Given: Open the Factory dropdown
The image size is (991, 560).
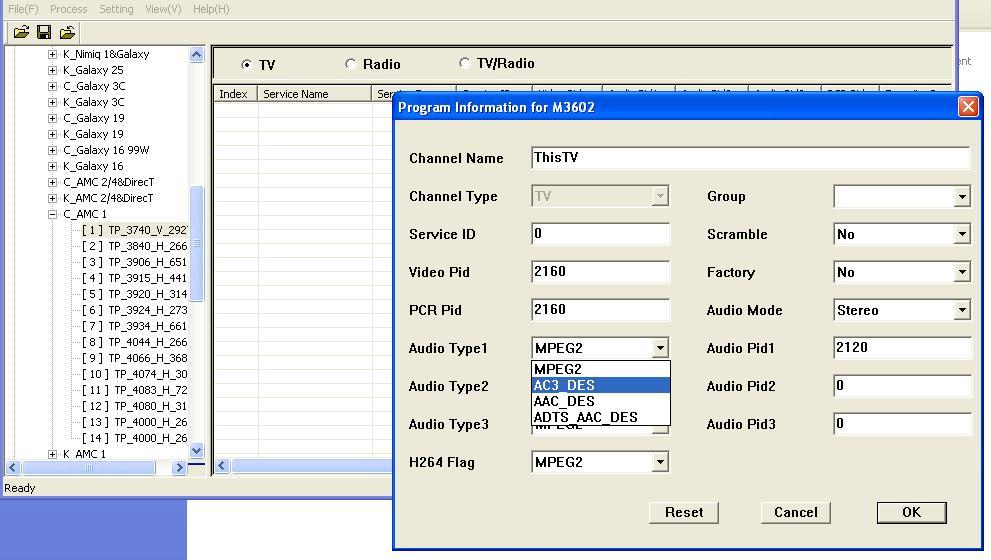Looking at the screenshot, I should [x=961, y=272].
